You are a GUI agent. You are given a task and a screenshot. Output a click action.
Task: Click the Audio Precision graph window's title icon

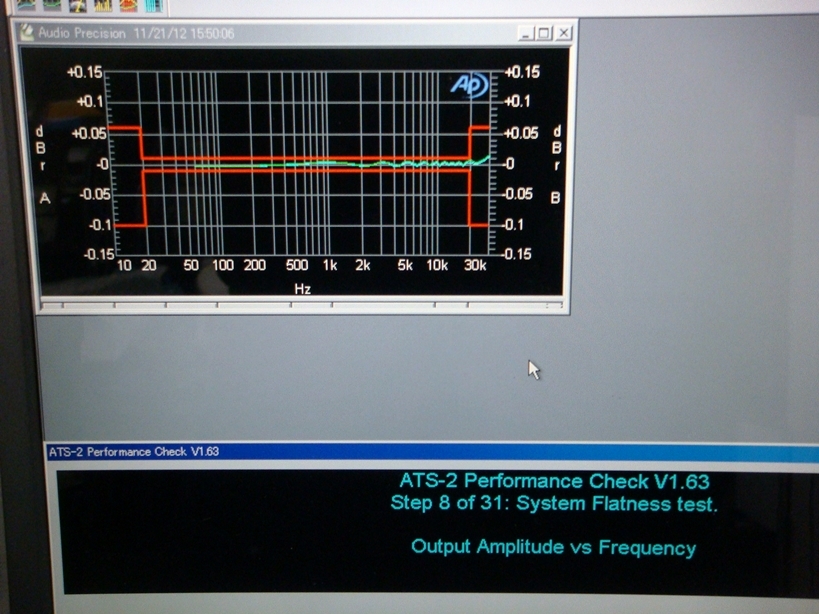click(27, 33)
